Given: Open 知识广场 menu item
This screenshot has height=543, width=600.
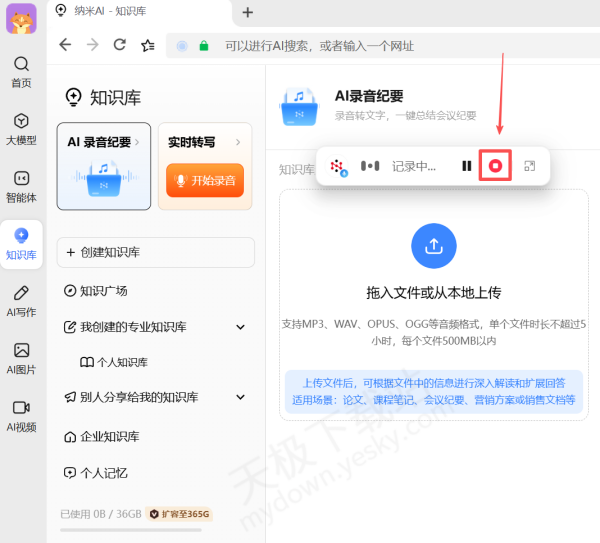Looking at the screenshot, I should pyautogui.click(x=103, y=291).
